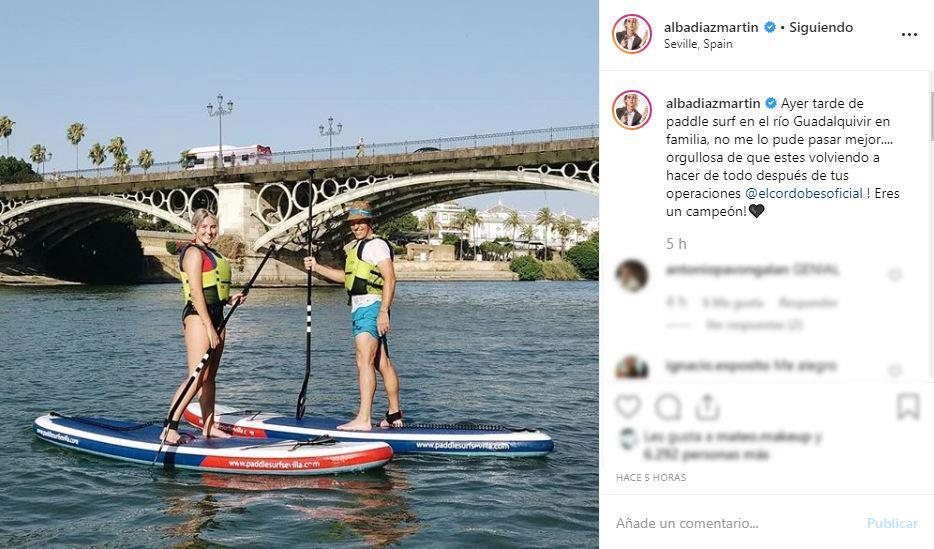
Task: Click Responder under the first comment
Action: pos(808,303)
